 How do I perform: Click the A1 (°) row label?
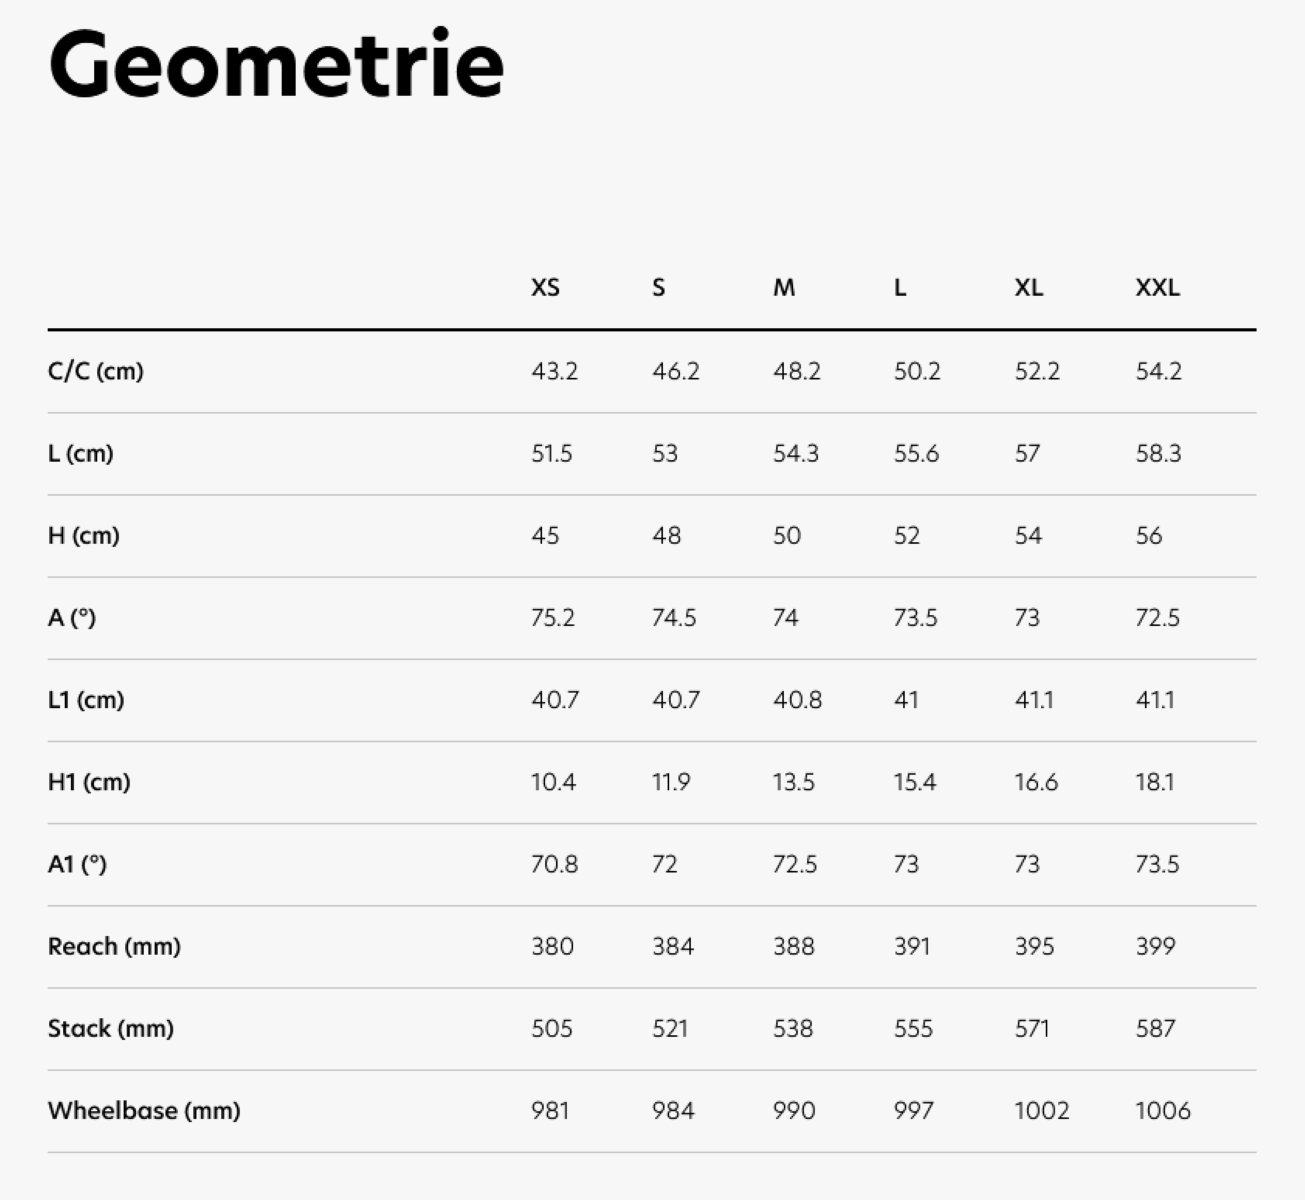pos(77,864)
